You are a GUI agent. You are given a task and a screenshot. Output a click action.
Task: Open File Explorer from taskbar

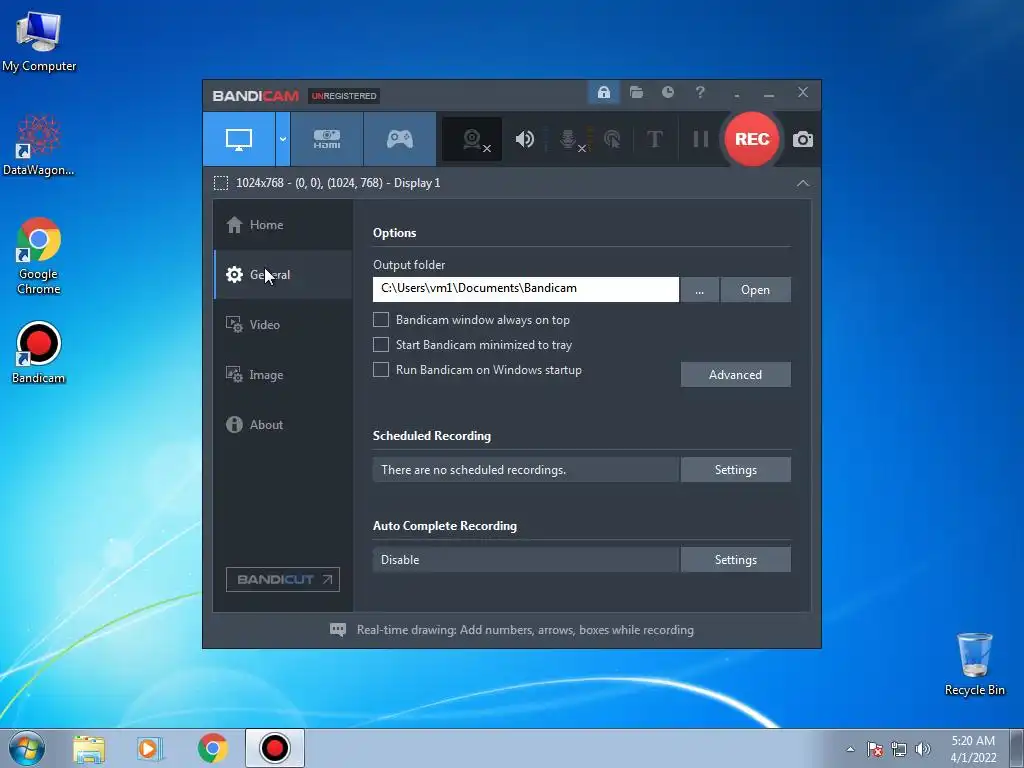pyautogui.click(x=89, y=748)
